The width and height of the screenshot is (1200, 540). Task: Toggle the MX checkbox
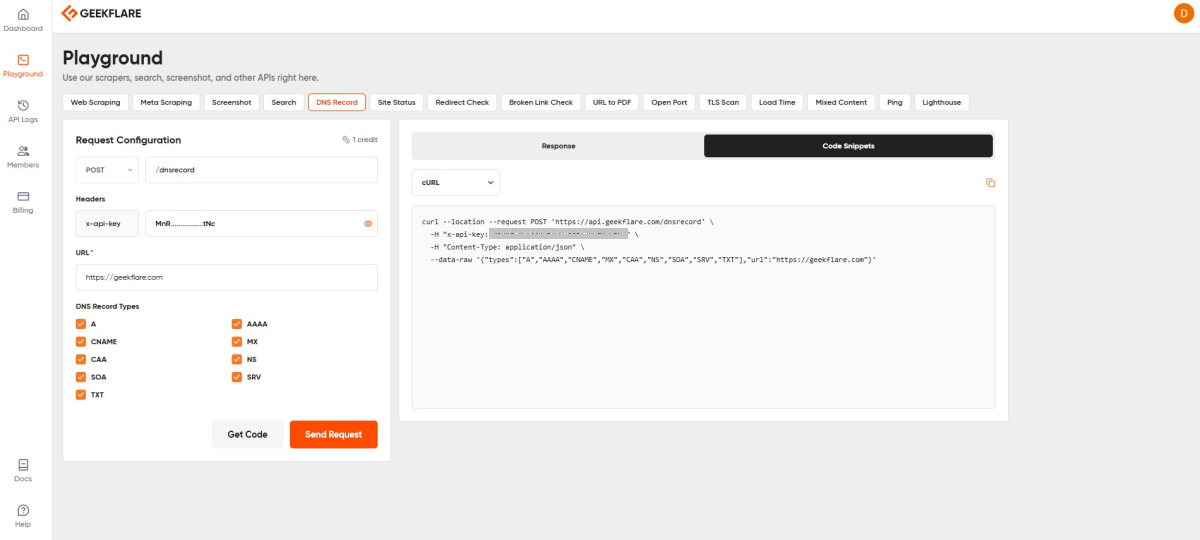point(237,341)
